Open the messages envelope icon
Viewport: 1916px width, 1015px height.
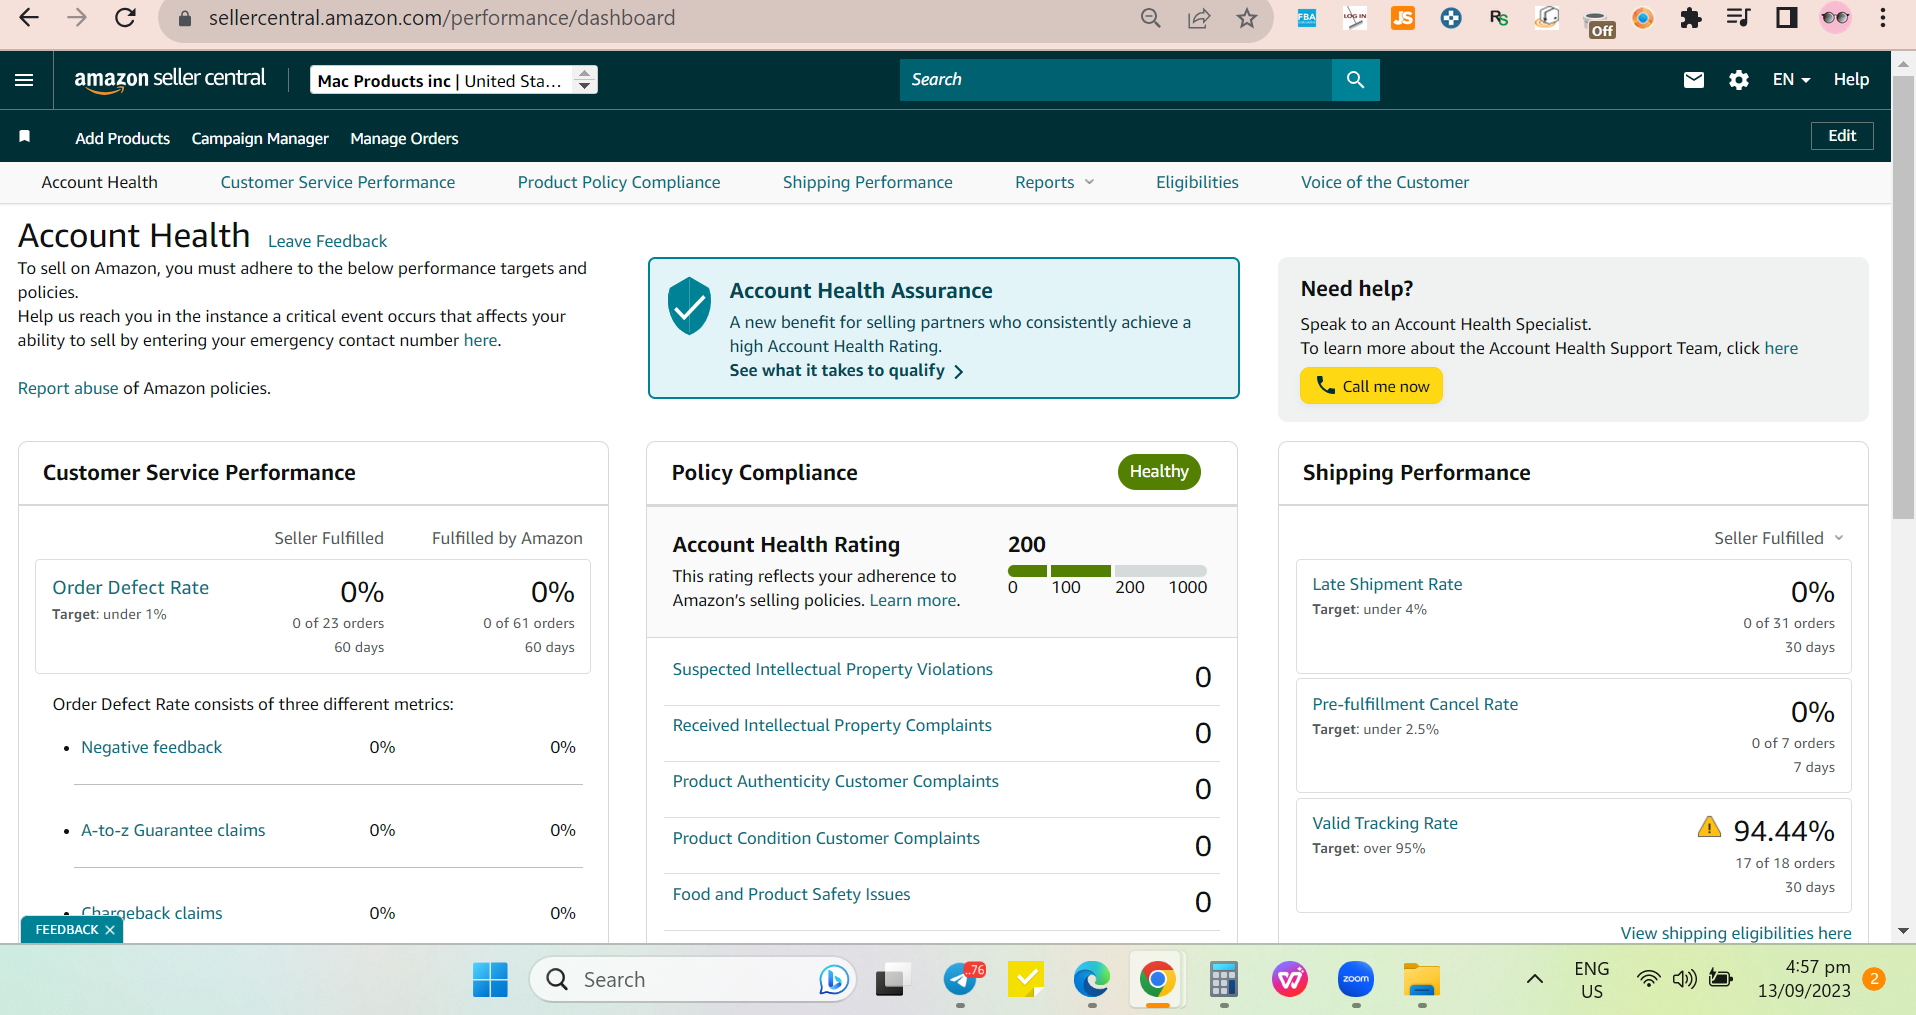pyautogui.click(x=1693, y=80)
